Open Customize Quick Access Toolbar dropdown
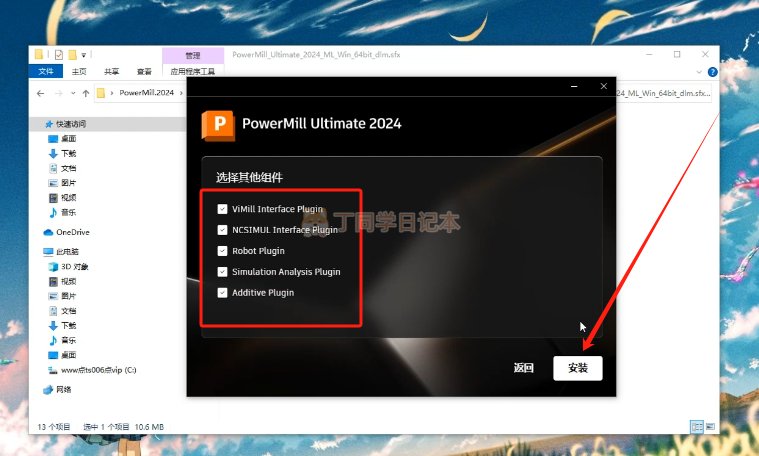This screenshot has width=759, height=456. (83, 55)
